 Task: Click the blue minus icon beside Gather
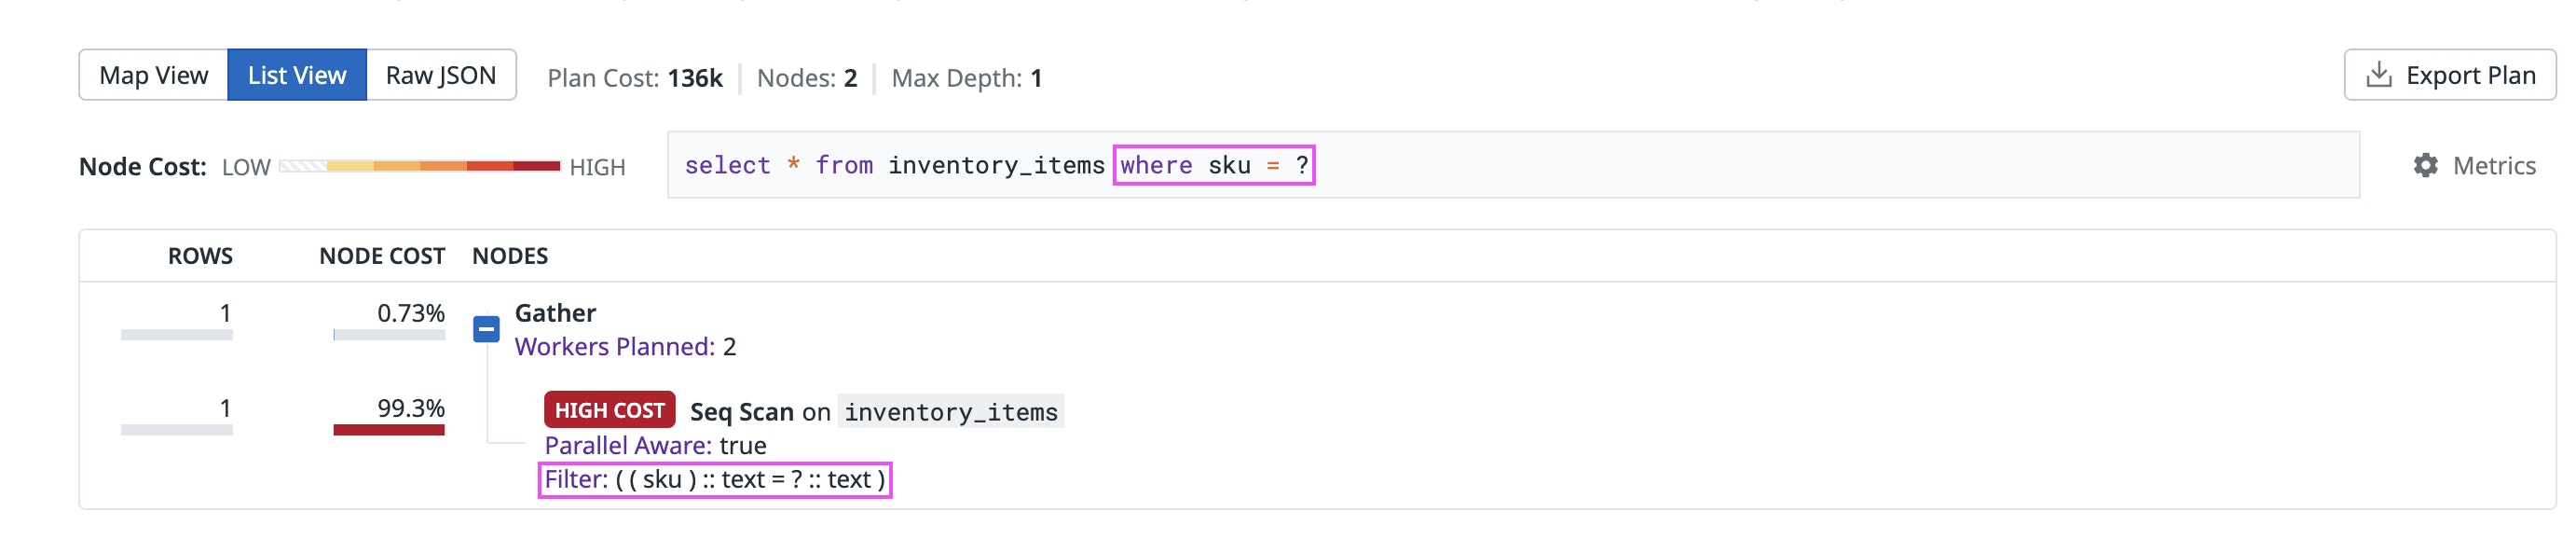tap(487, 327)
